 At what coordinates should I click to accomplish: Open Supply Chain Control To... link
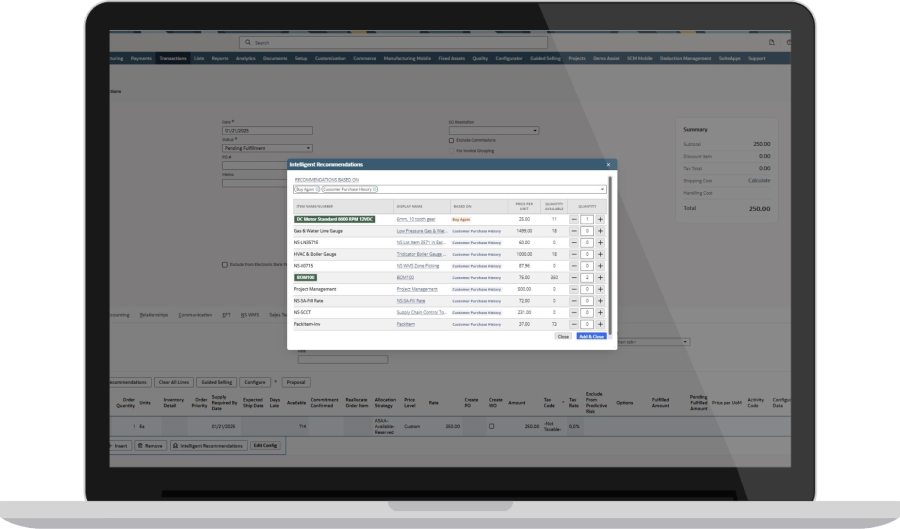coord(422,313)
